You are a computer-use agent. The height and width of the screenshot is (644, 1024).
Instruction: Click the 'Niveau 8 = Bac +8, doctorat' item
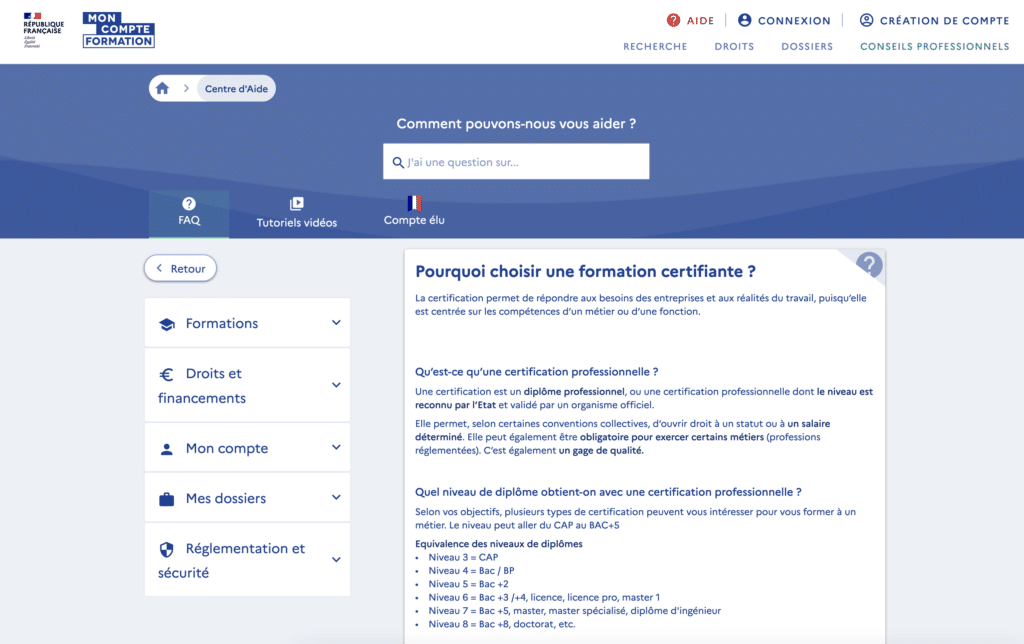tap(502, 624)
